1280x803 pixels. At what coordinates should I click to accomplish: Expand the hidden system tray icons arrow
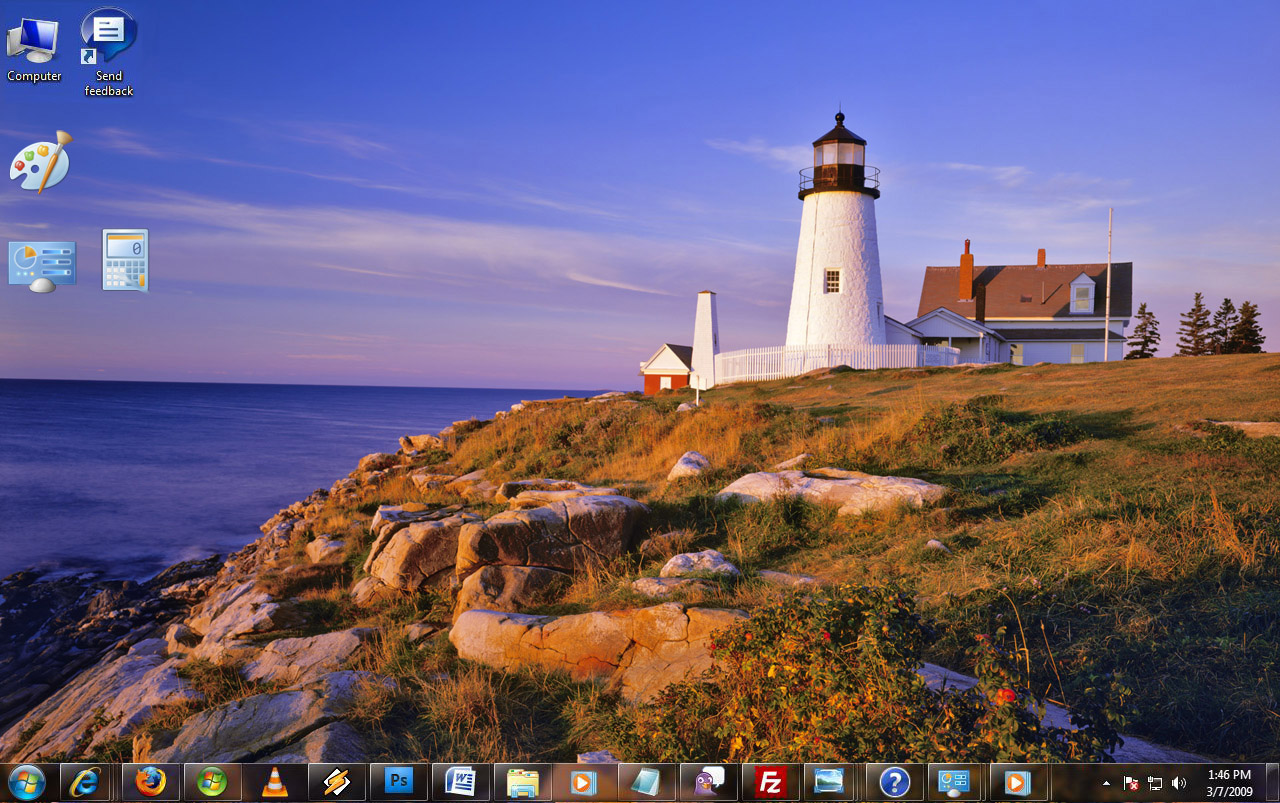click(1107, 783)
